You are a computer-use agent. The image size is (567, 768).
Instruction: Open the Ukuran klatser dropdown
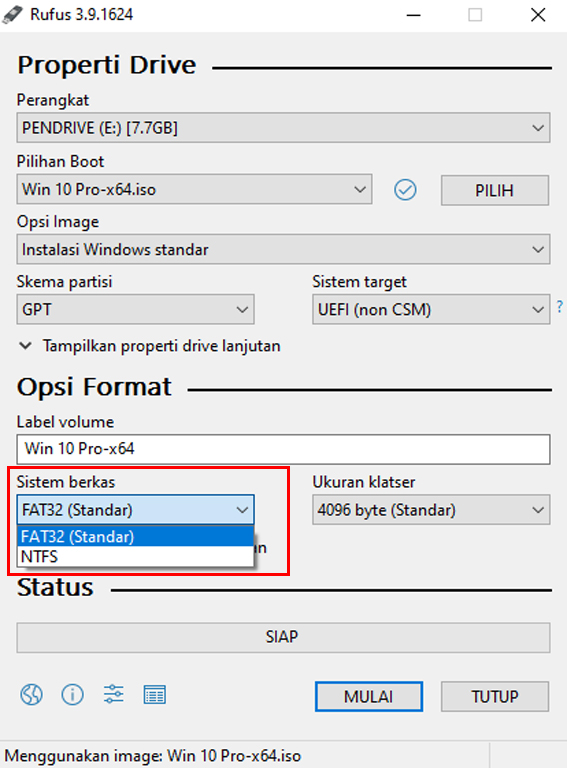click(431, 510)
